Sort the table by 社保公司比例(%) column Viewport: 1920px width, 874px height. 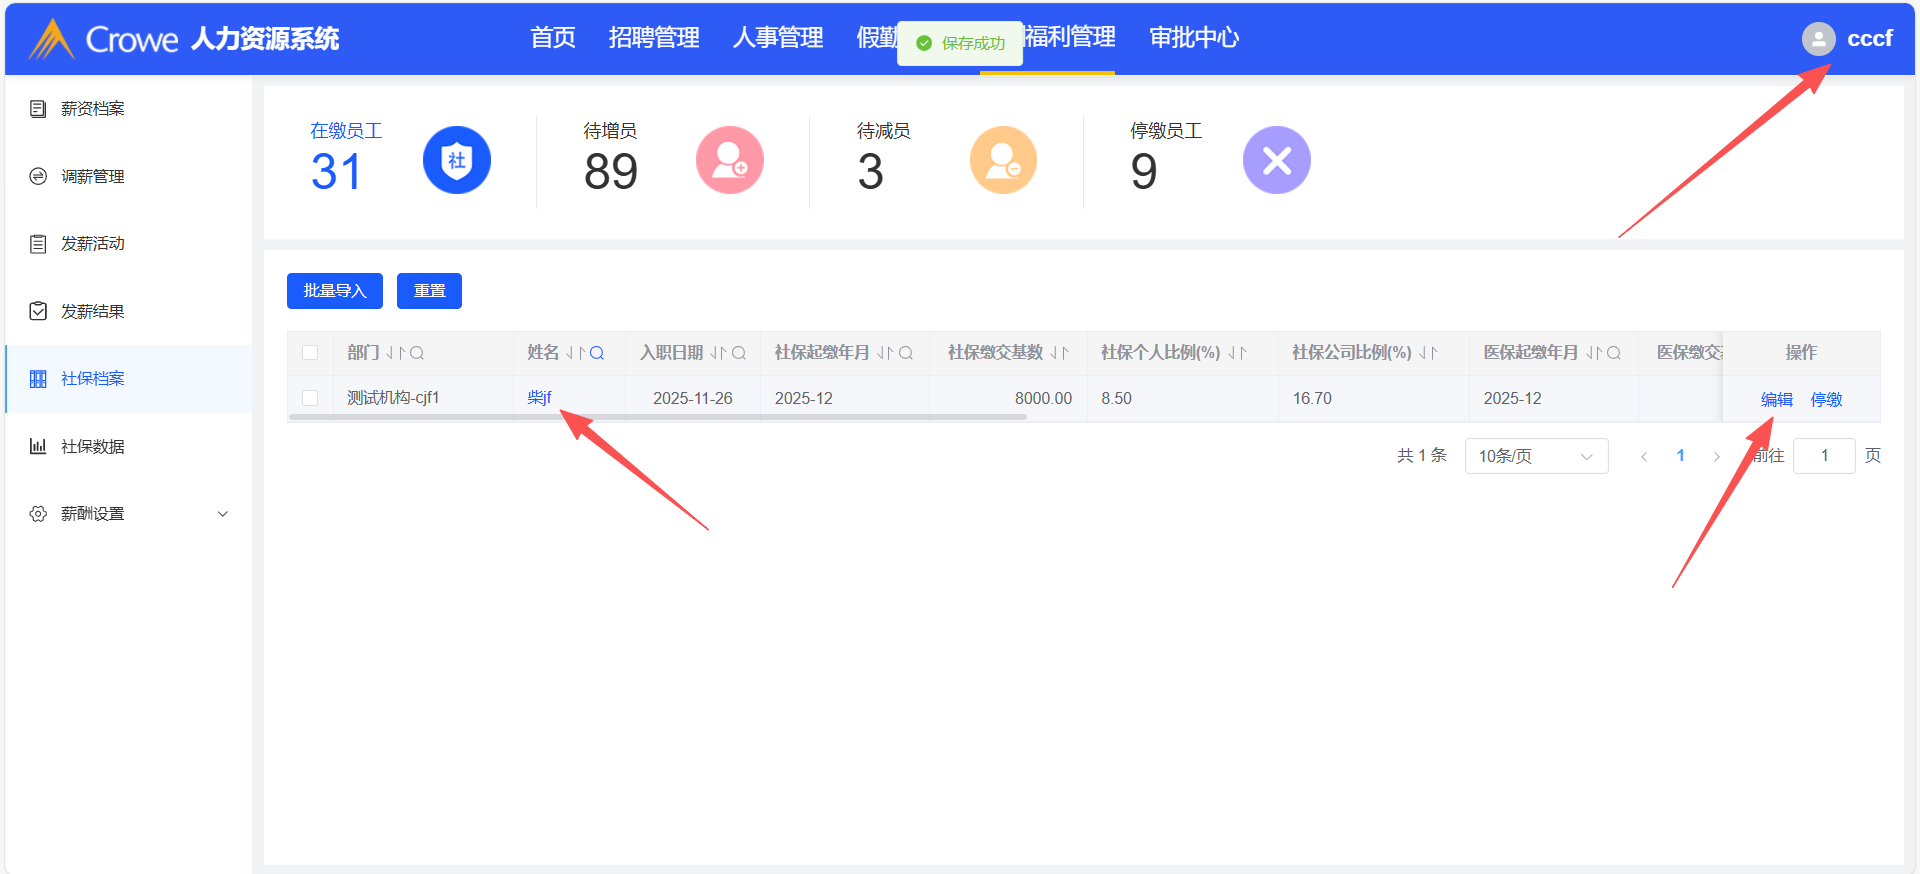pyautogui.click(x=1428, y=353)
